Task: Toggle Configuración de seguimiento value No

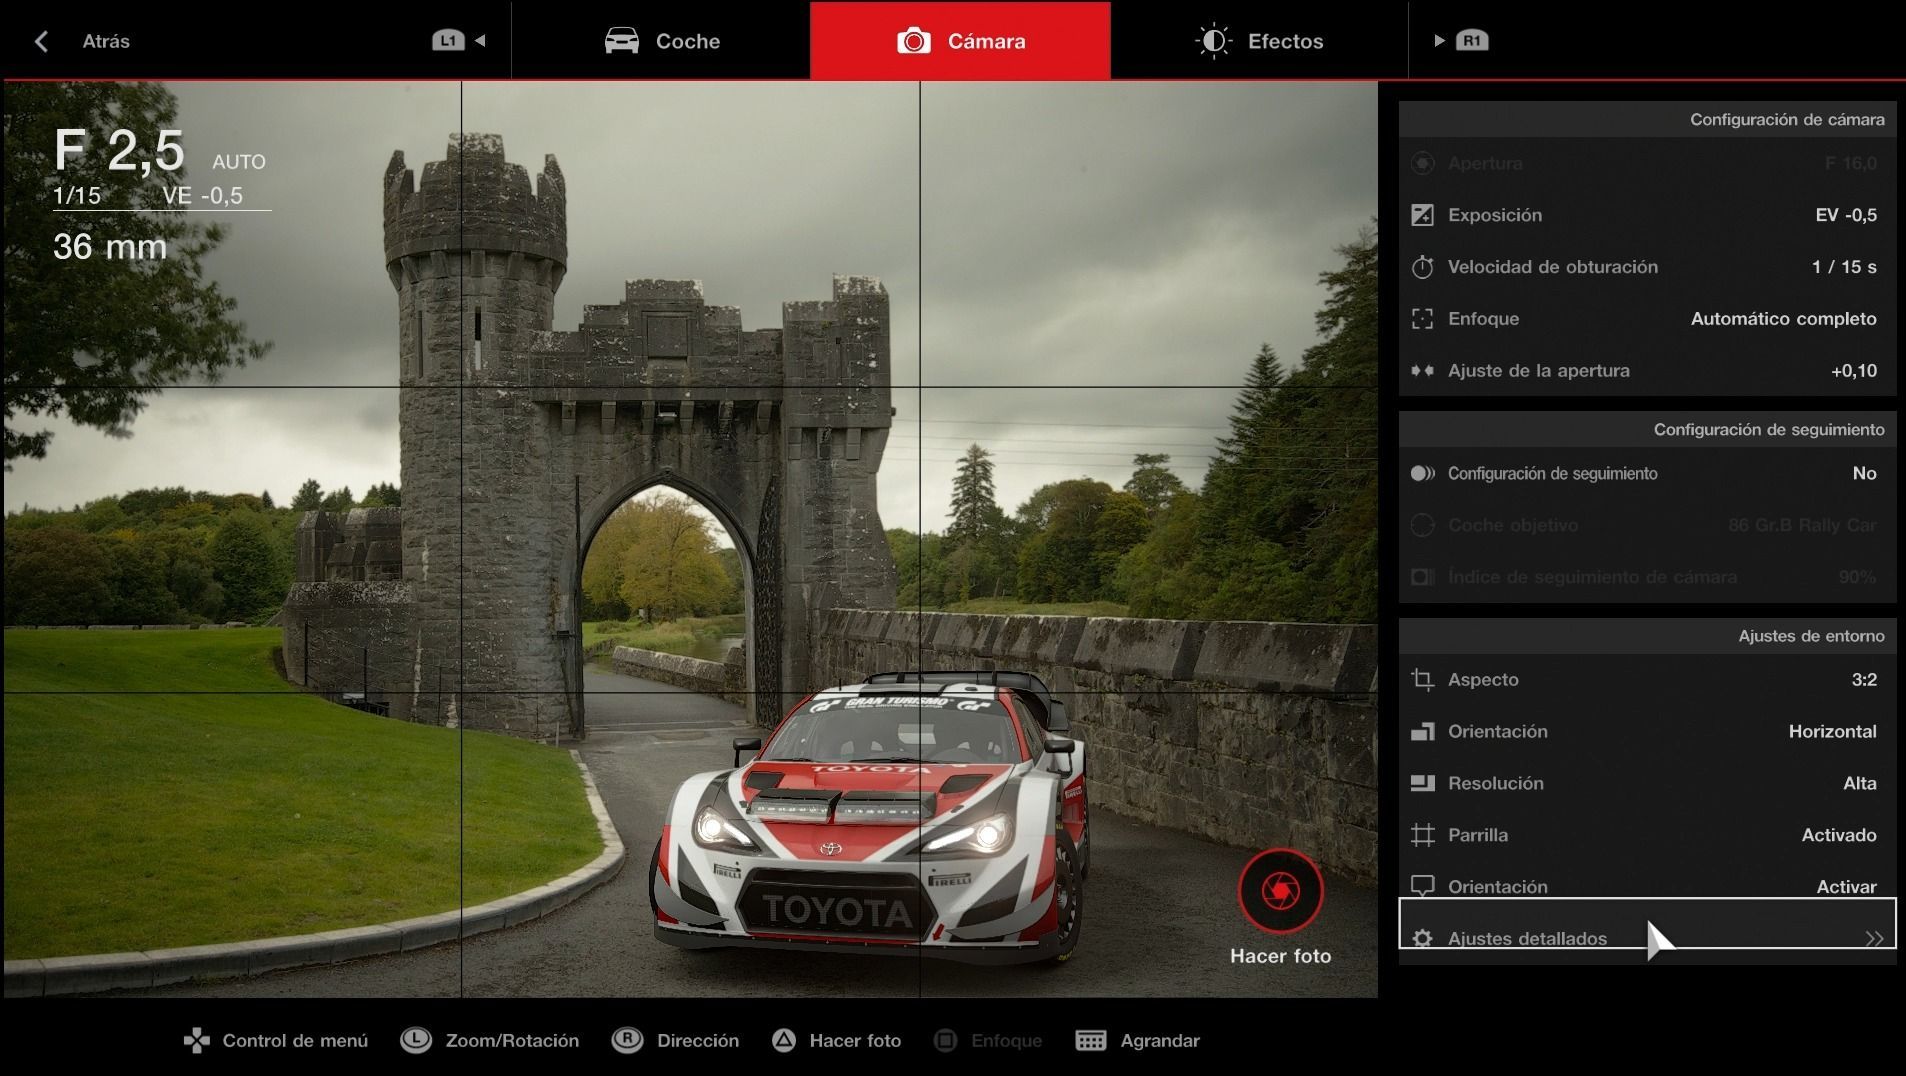Action: 1863,473
